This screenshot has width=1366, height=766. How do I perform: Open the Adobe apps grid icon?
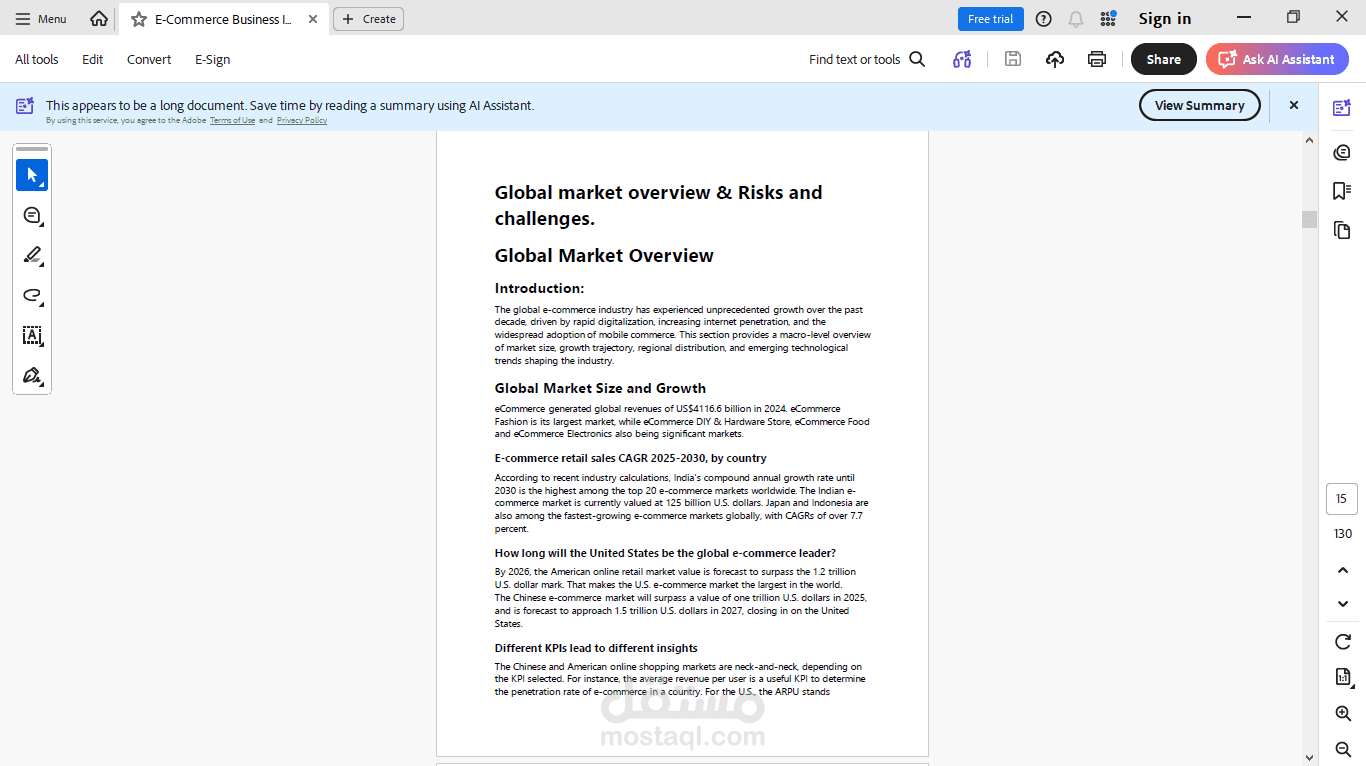(x=1108, y=19)
